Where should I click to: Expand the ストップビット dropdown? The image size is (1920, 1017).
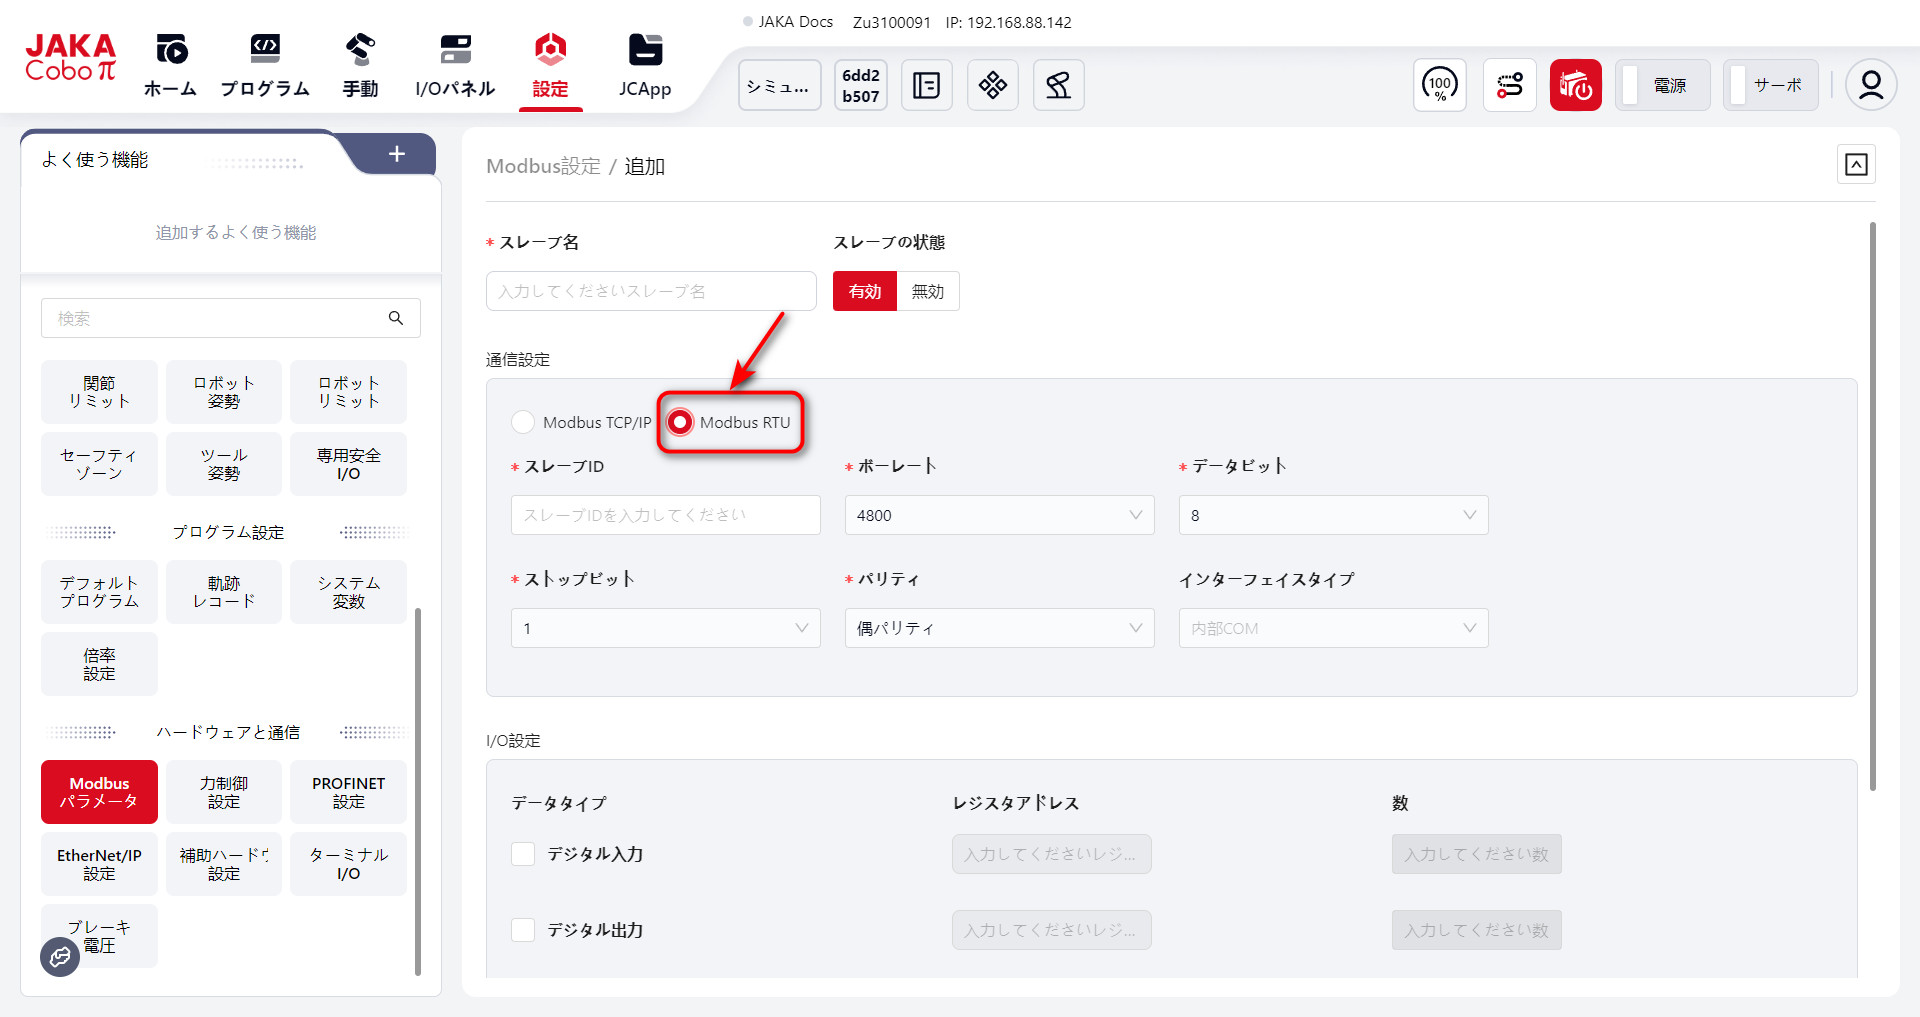665,628
